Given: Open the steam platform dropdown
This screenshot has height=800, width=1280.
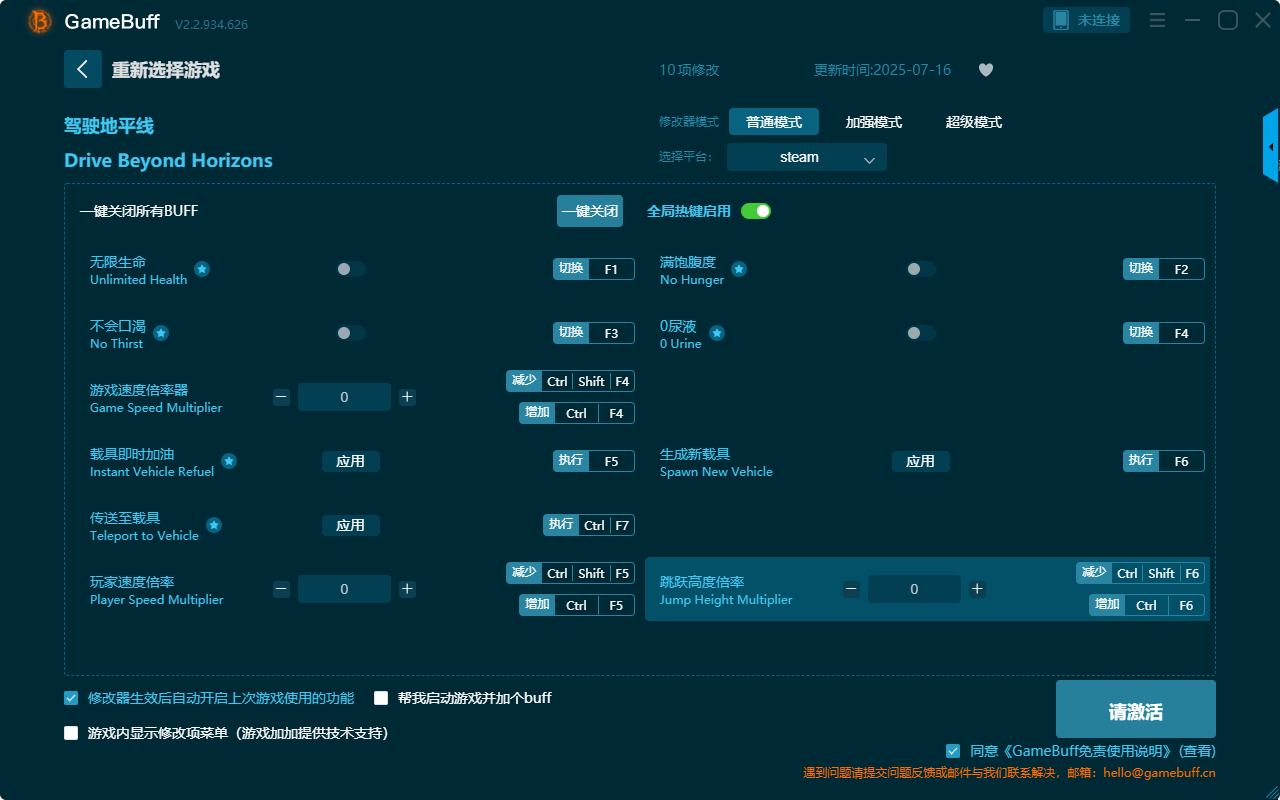Looking at the screenshot, I should pos(806,157).
